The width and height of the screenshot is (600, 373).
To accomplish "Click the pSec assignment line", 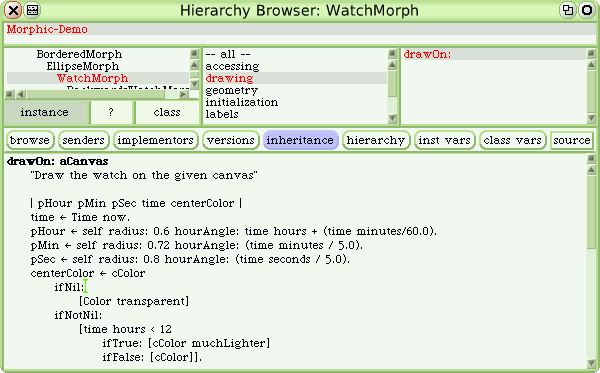I will coord(190,259).
